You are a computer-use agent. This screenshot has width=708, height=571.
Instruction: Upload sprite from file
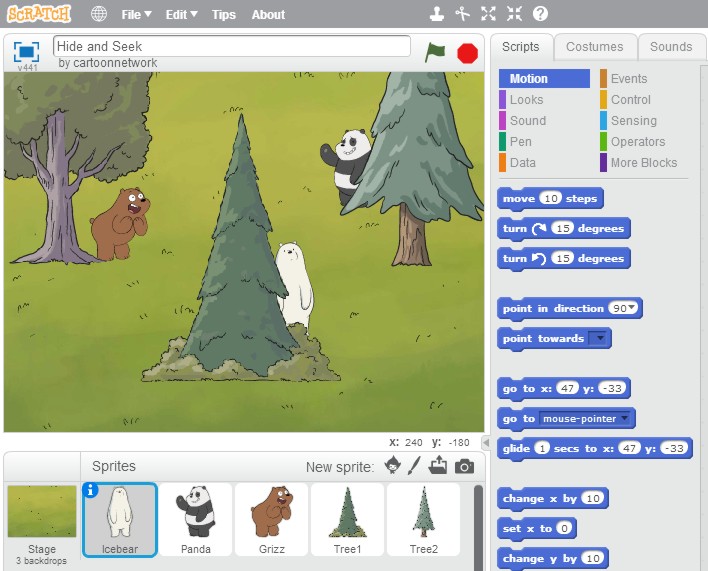tap(438, 465)
